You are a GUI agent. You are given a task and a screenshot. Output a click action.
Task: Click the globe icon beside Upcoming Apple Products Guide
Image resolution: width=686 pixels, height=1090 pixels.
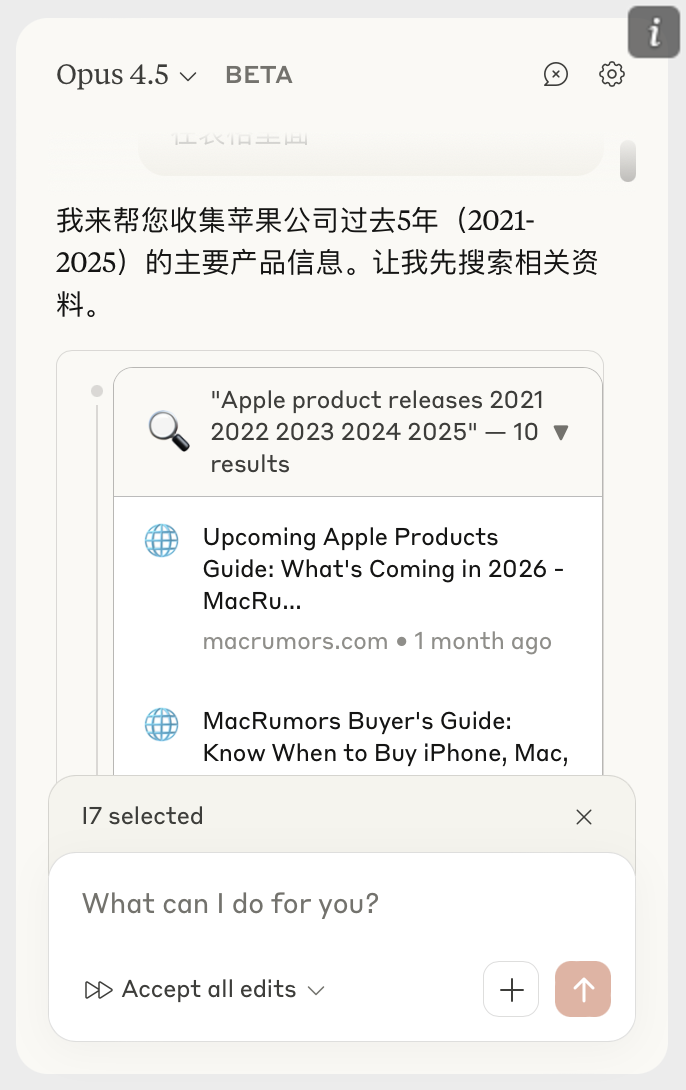(161, 540)
